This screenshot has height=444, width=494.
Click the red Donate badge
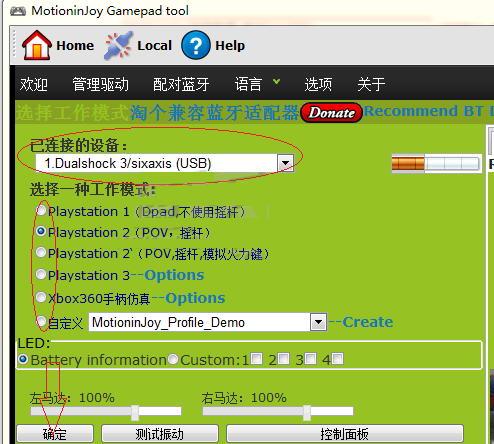331,113
